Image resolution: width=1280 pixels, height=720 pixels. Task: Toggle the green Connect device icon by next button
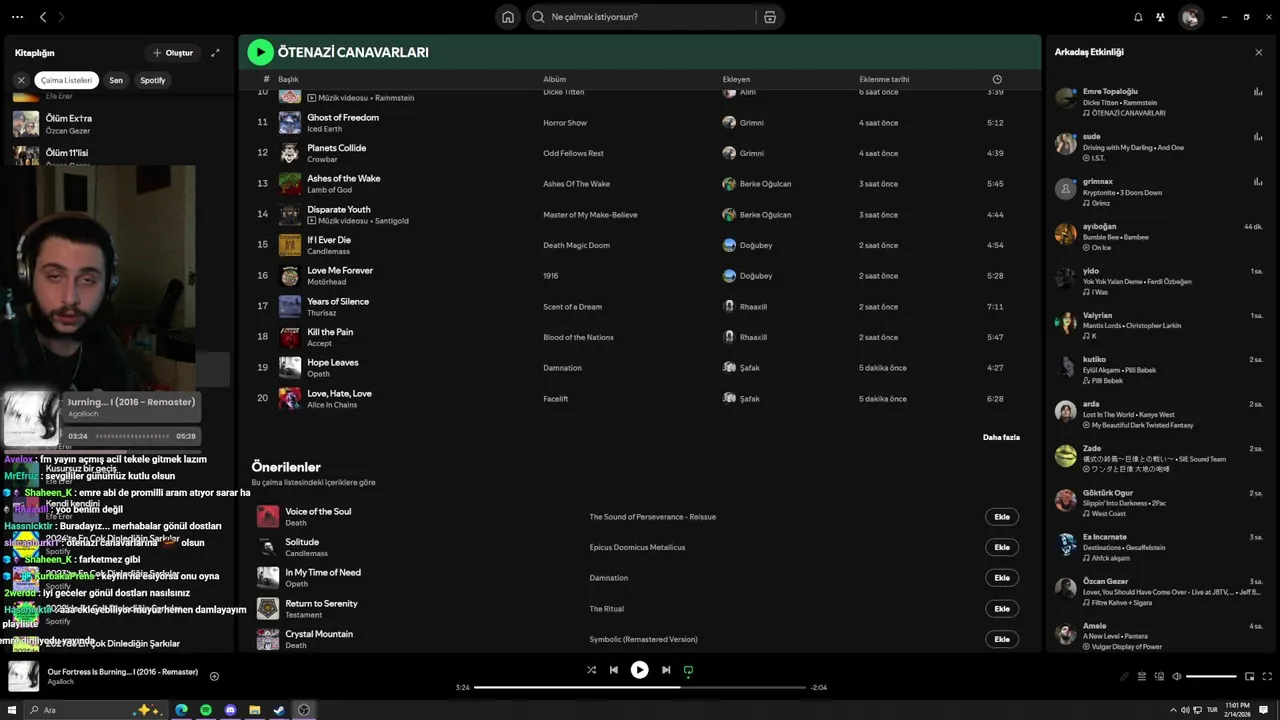tap(688, 670)
